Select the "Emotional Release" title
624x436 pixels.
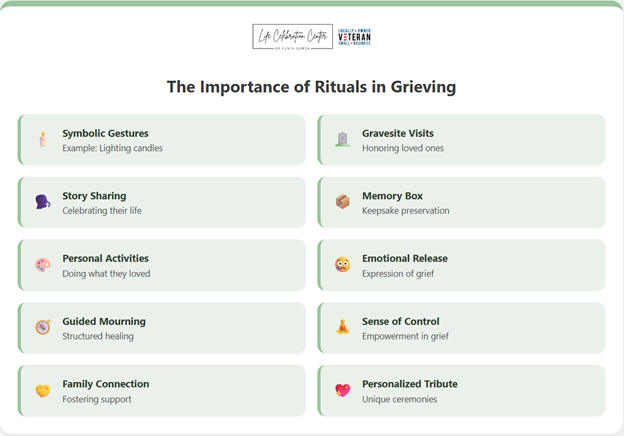405,259
